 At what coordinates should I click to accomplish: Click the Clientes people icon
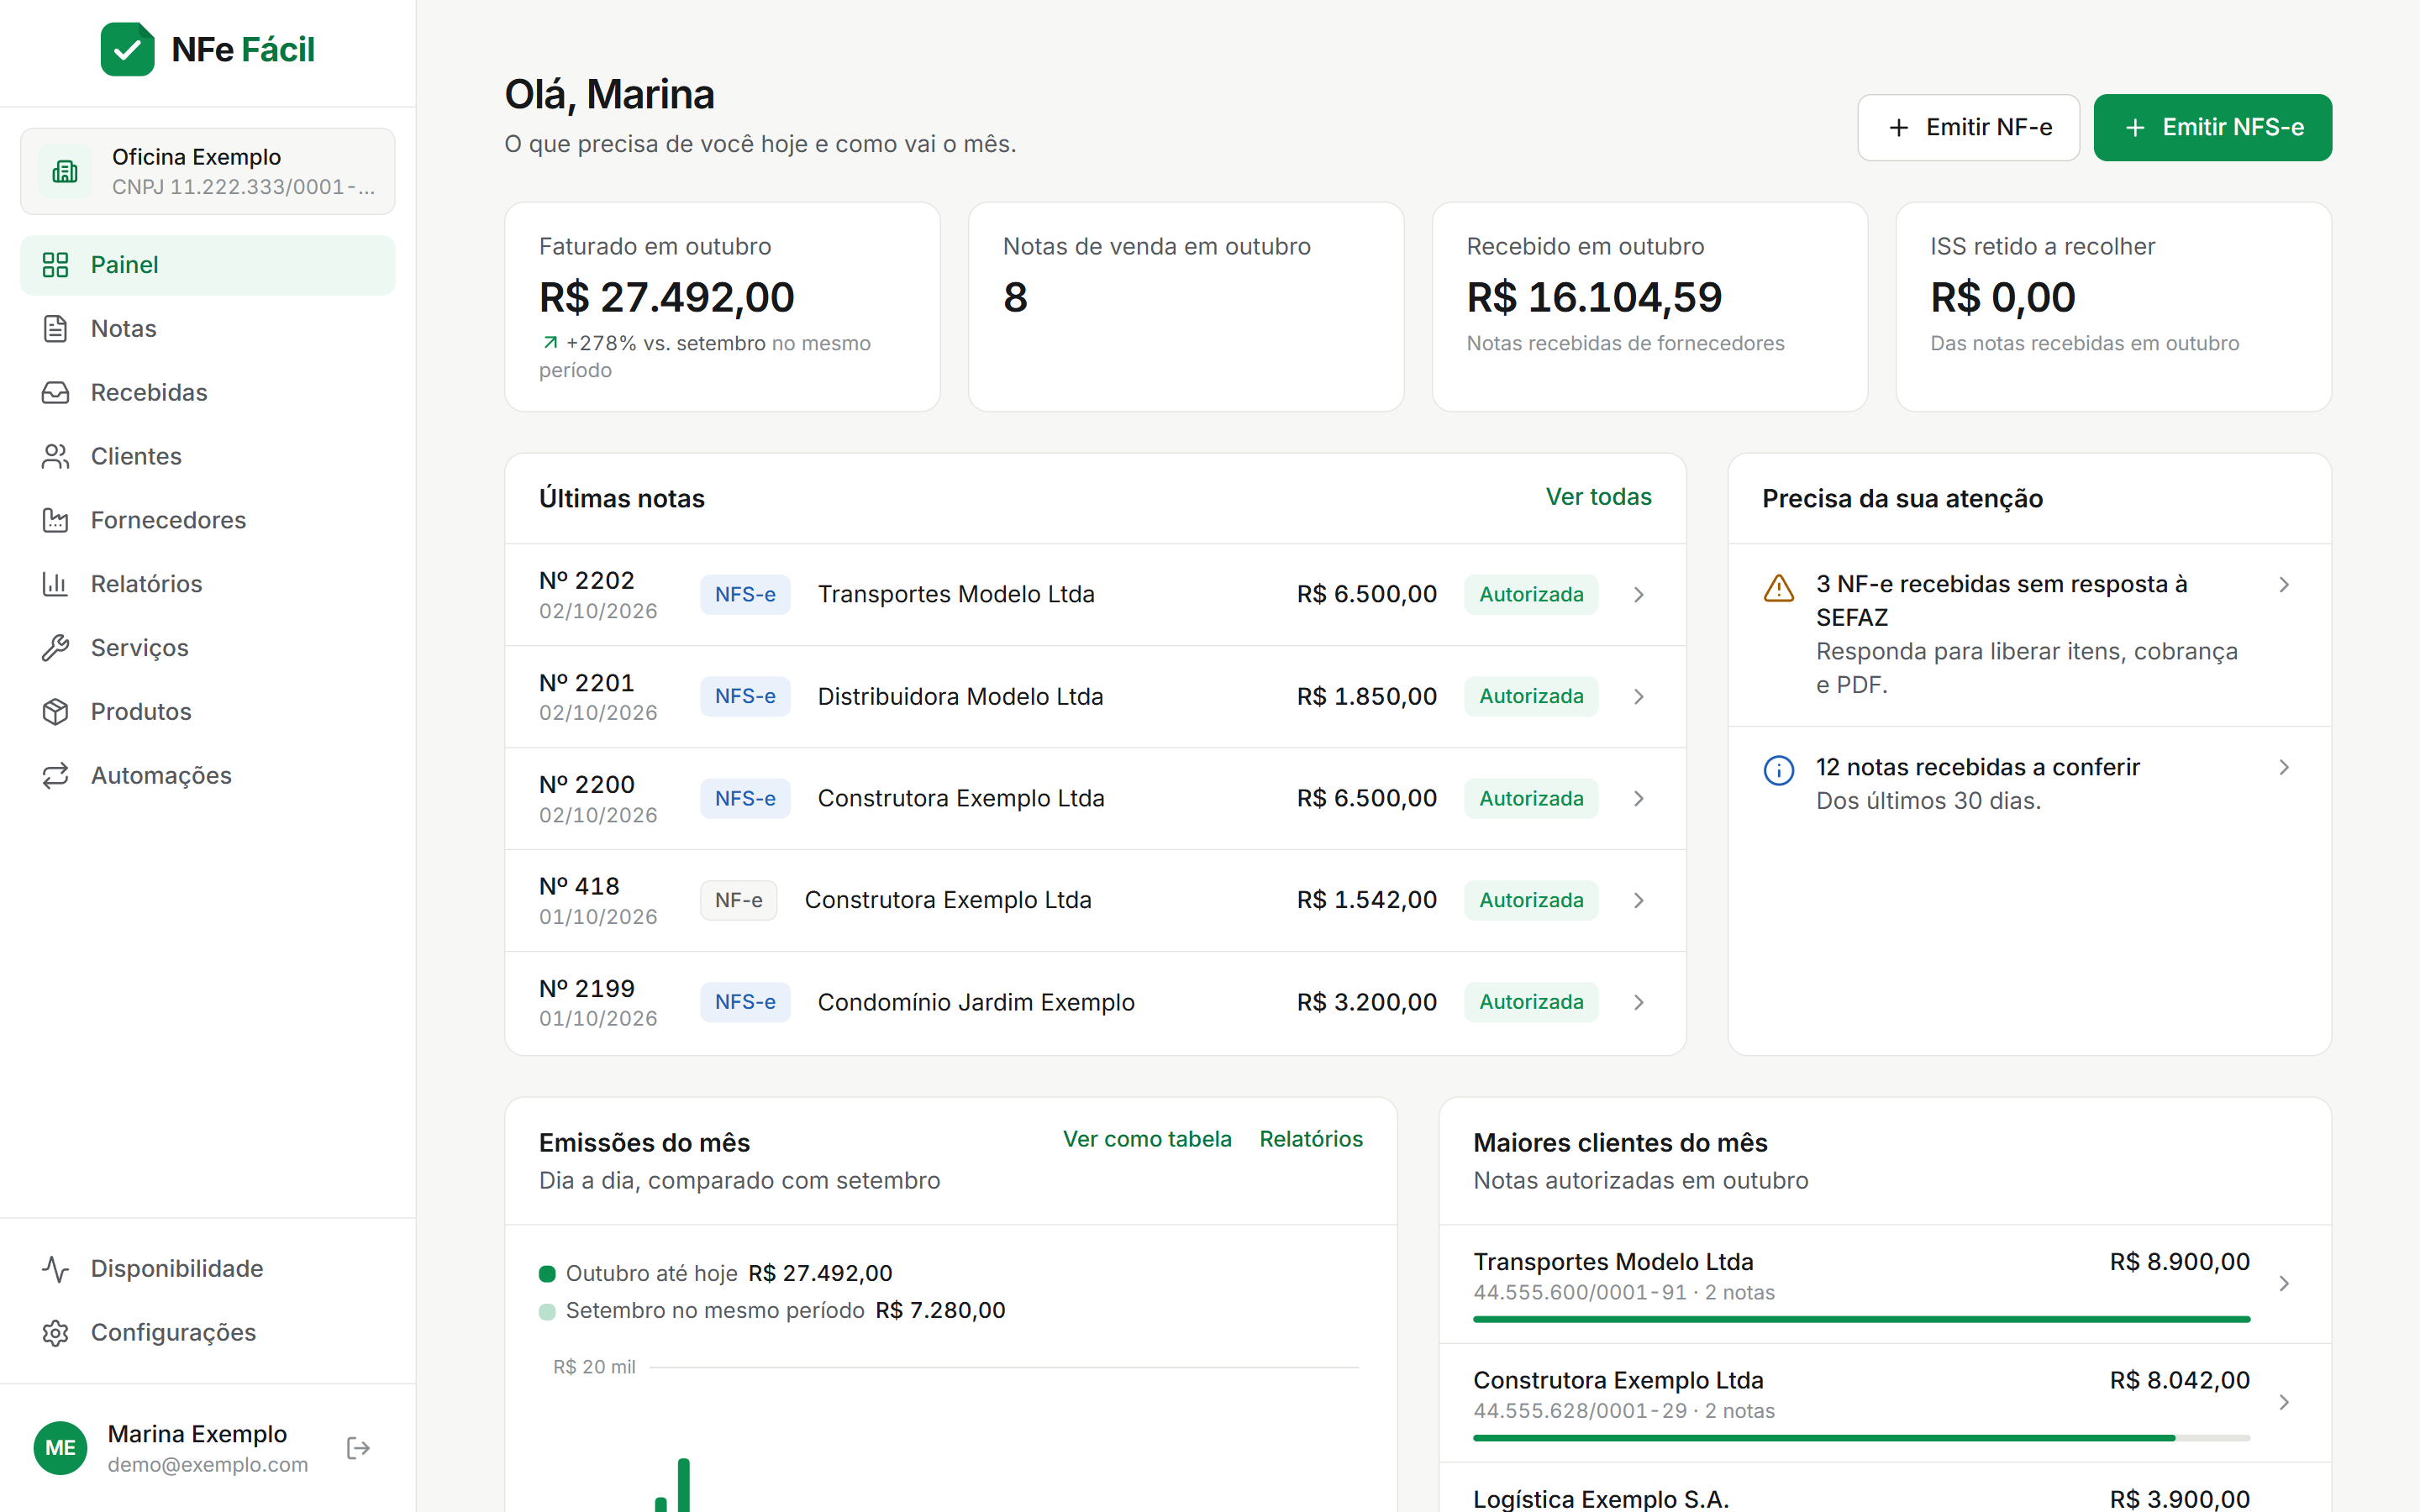click(55, 457)
